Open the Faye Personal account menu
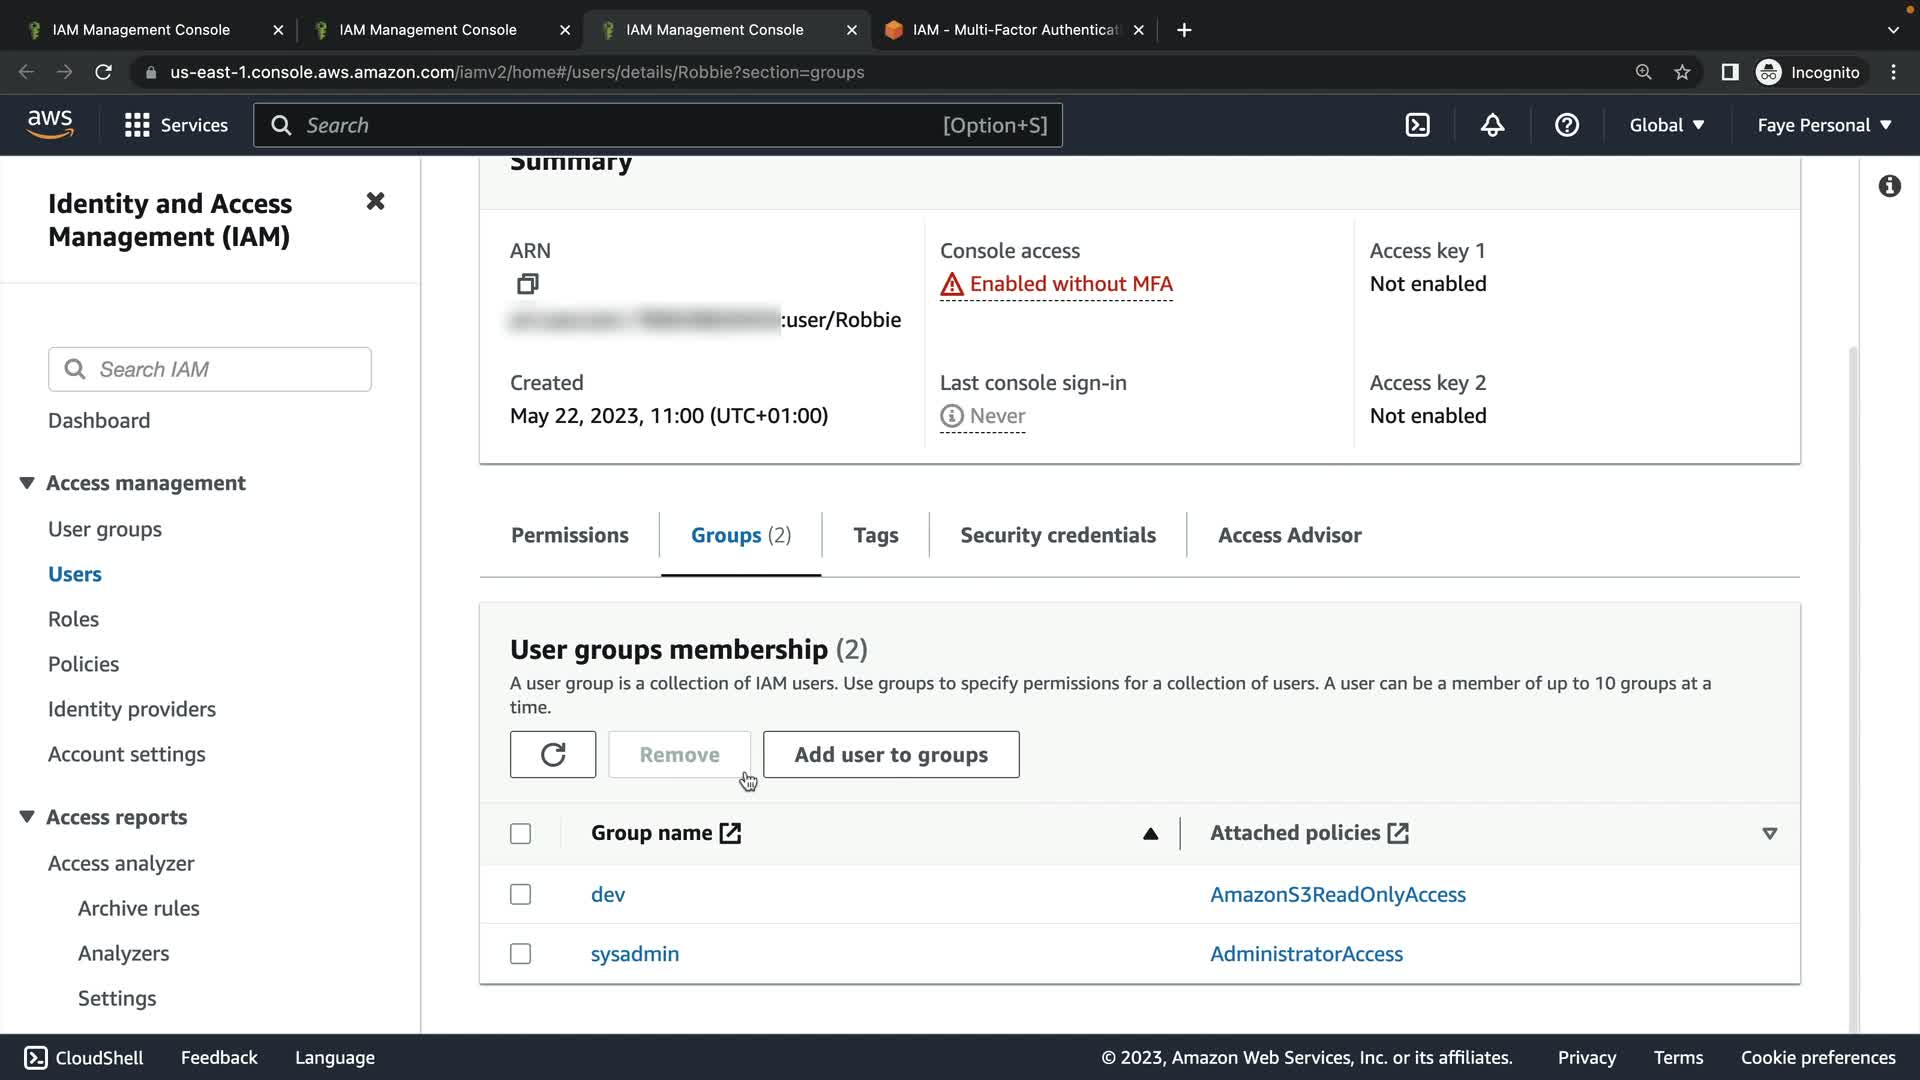The image size is (1920, 1080). (1824, 125)
